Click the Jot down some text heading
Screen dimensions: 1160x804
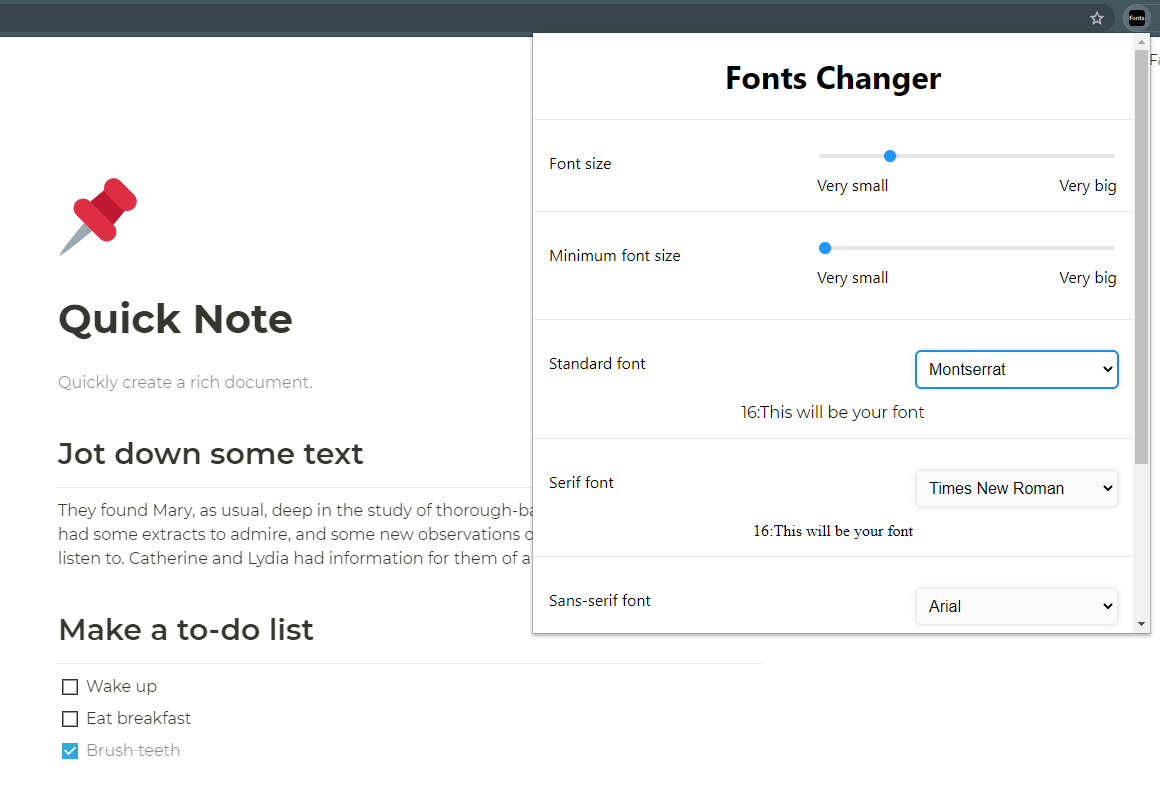click(x=211, y=454)
